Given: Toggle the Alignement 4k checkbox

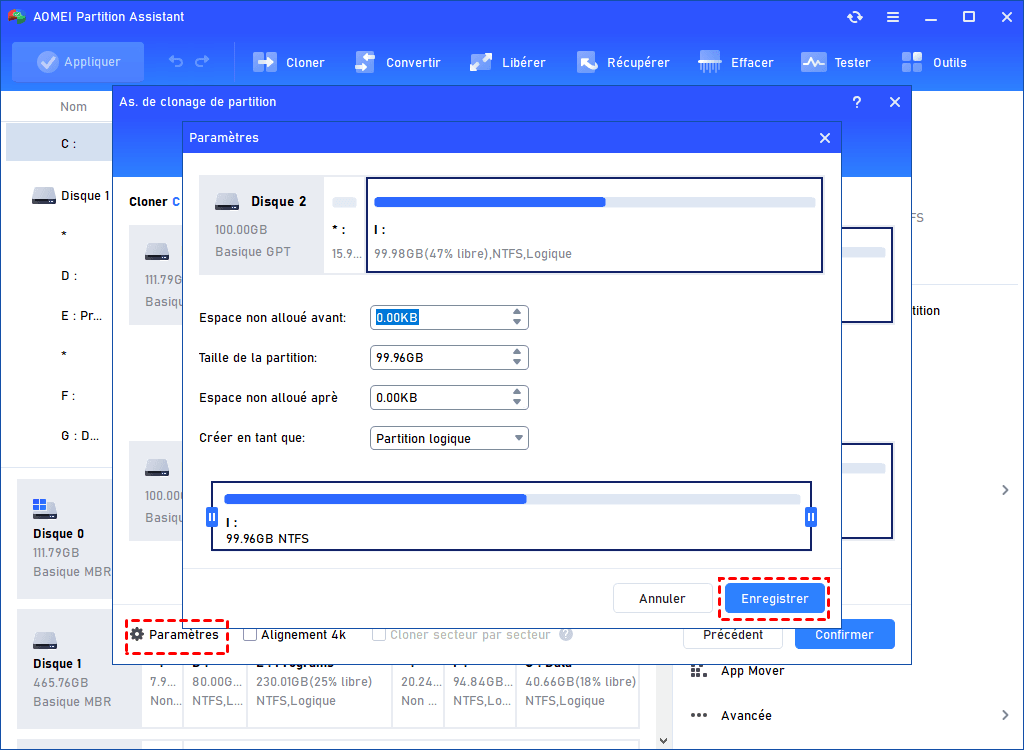Looking at the screenshot, I should [x=249, y=634].
